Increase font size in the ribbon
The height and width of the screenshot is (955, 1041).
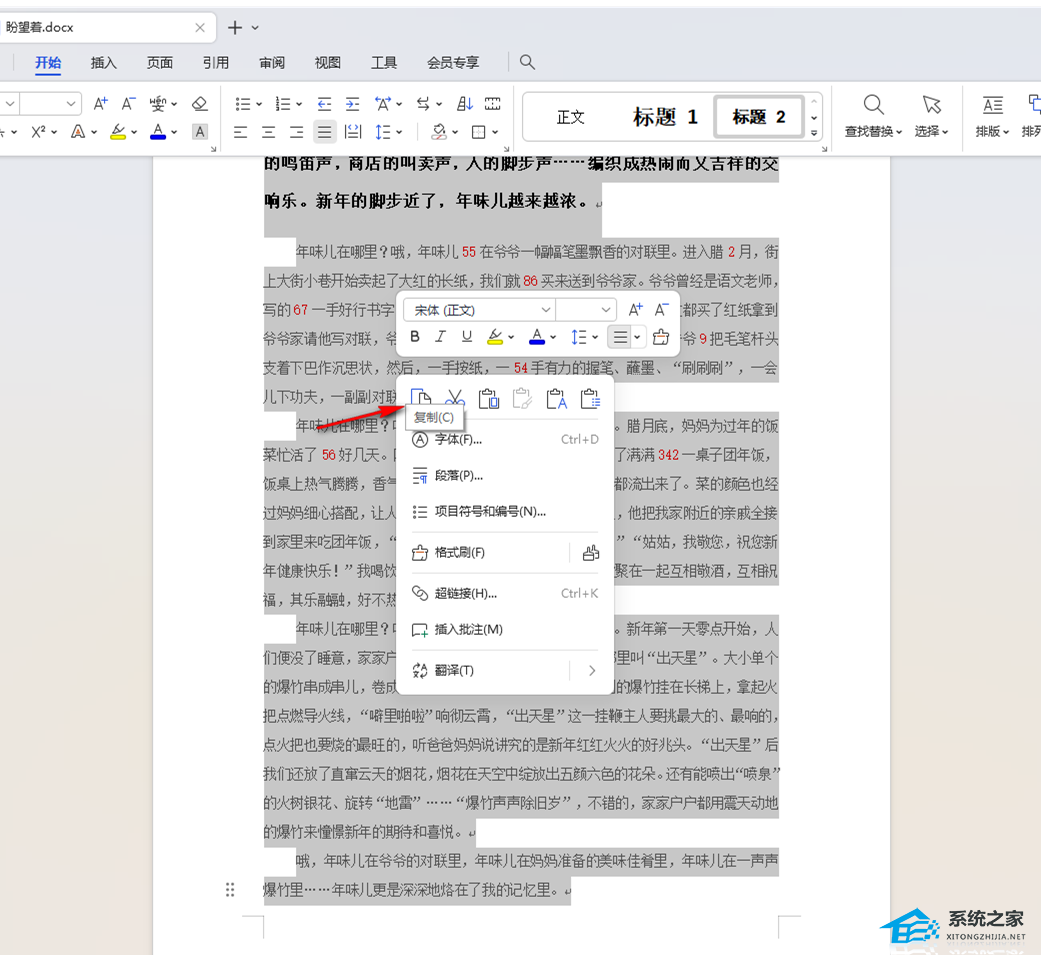100,104
